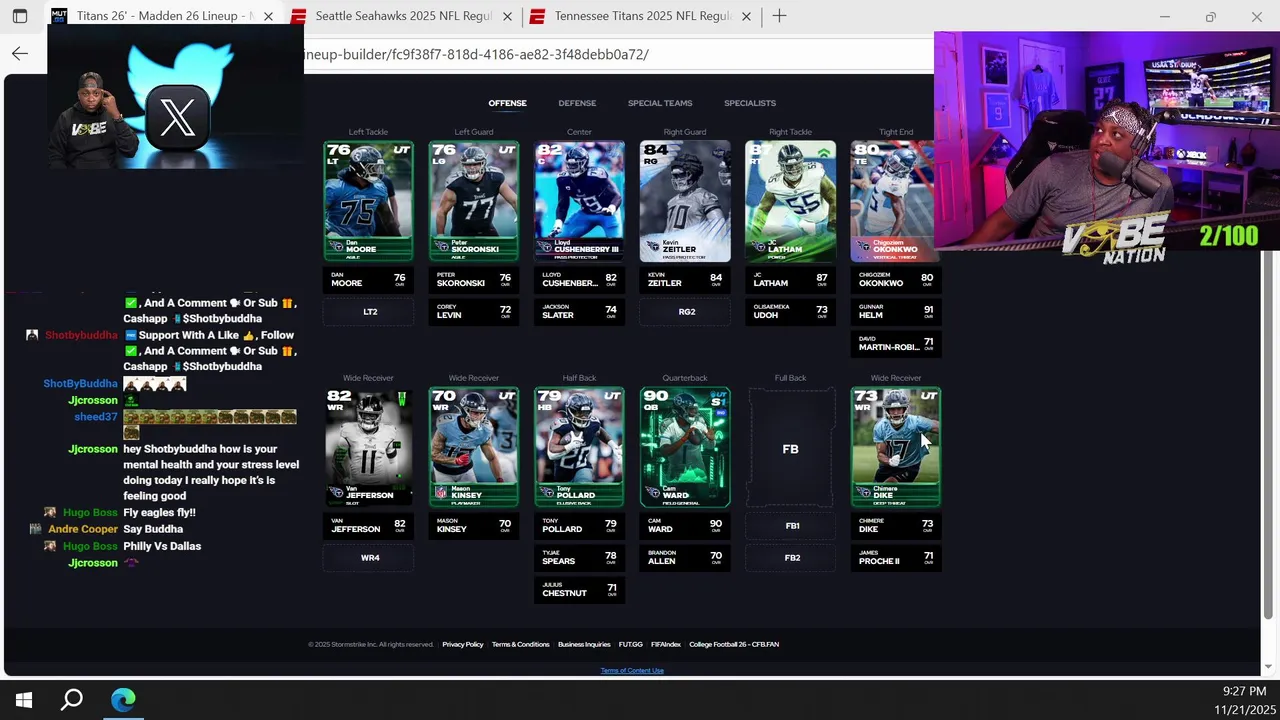
Task: Select Cam Ward quarterback card
Action: pos(685,447)
